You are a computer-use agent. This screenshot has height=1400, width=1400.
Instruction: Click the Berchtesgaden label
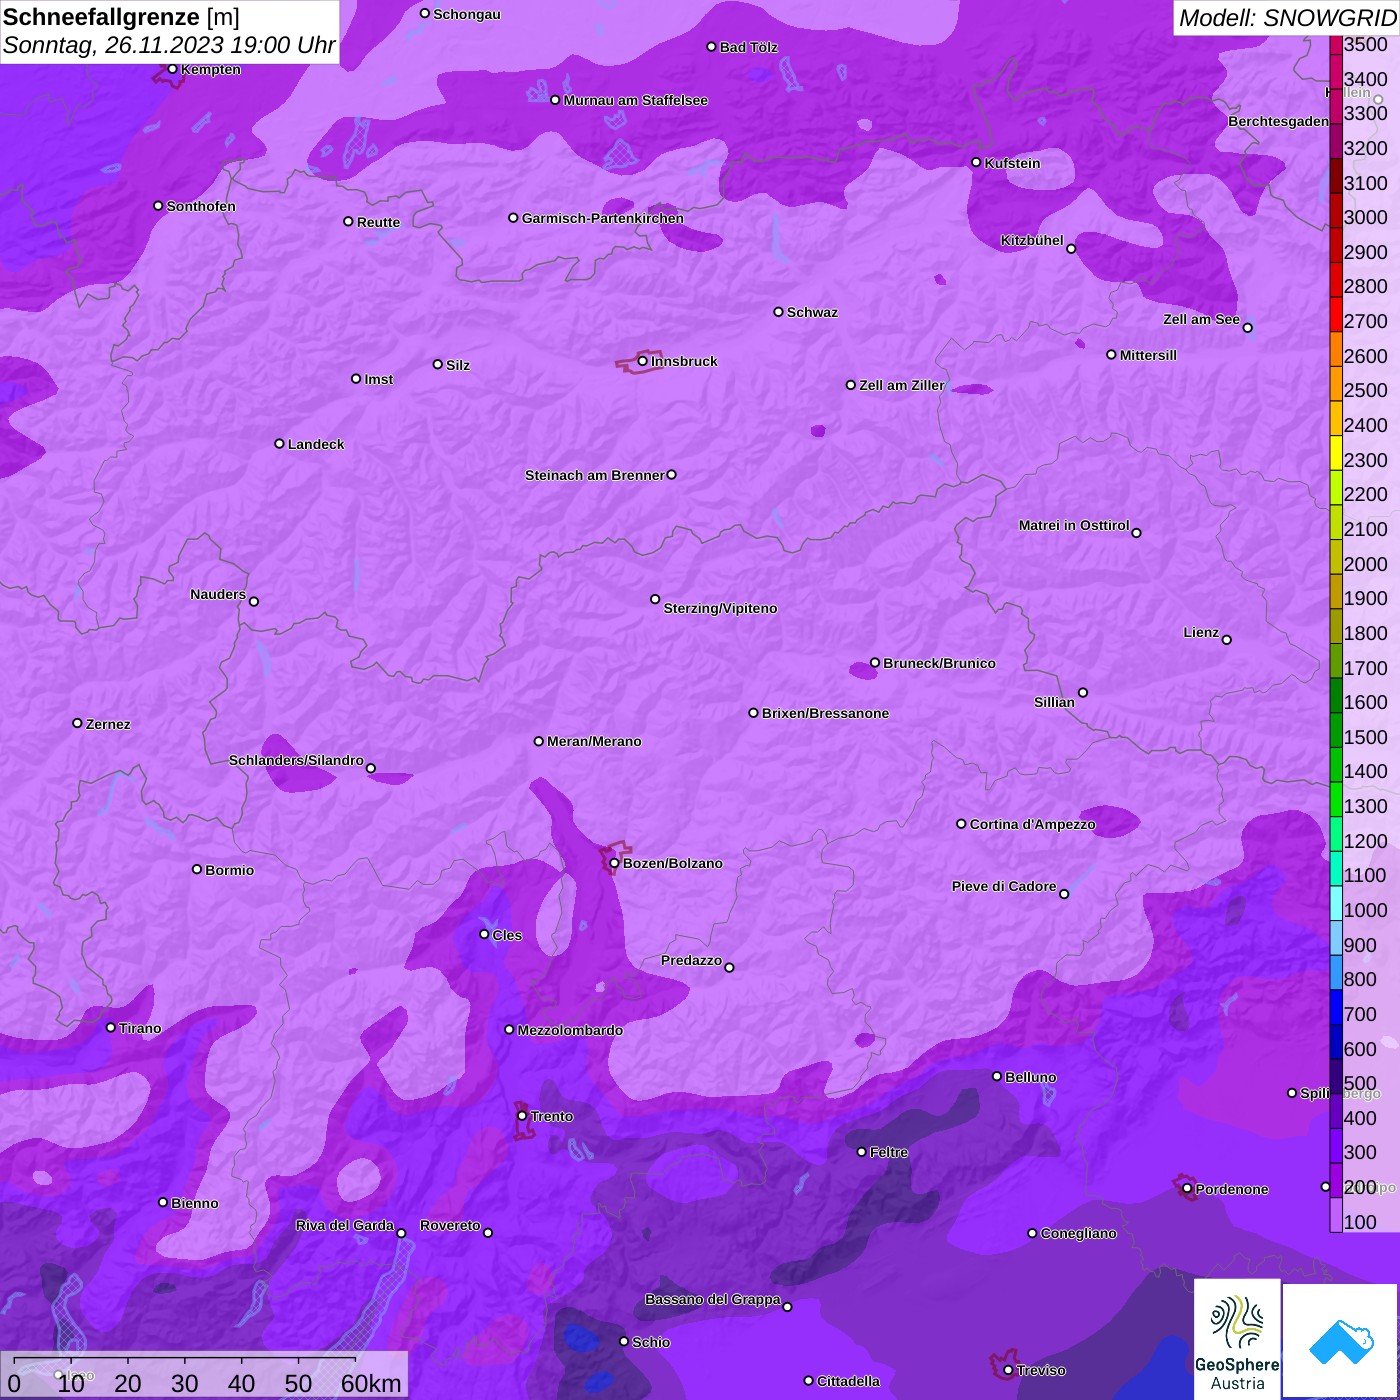pyautogui.click(x=1278, y=121)
